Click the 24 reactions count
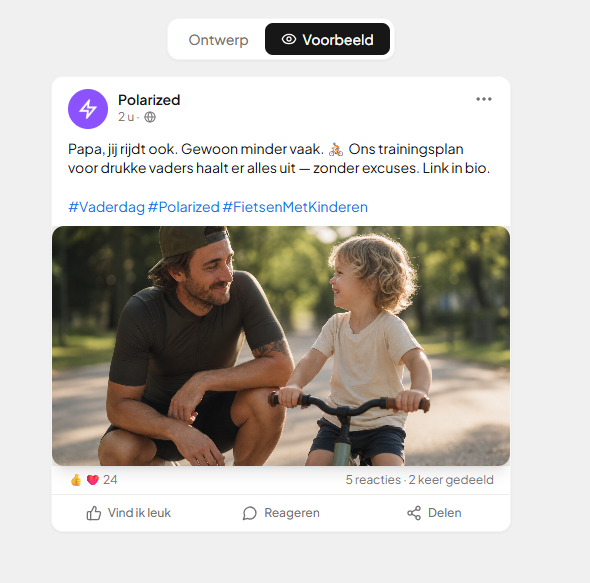Viewport: 590px width, 583px height. click(x=110, y=480)
